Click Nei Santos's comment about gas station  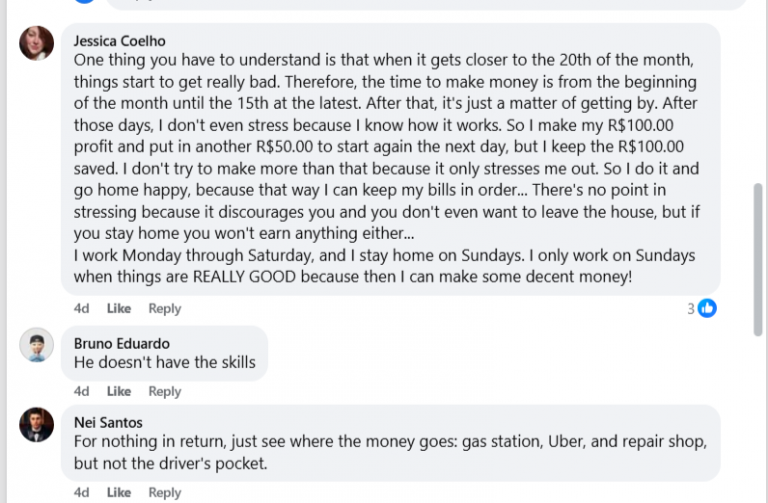(390, 452)
